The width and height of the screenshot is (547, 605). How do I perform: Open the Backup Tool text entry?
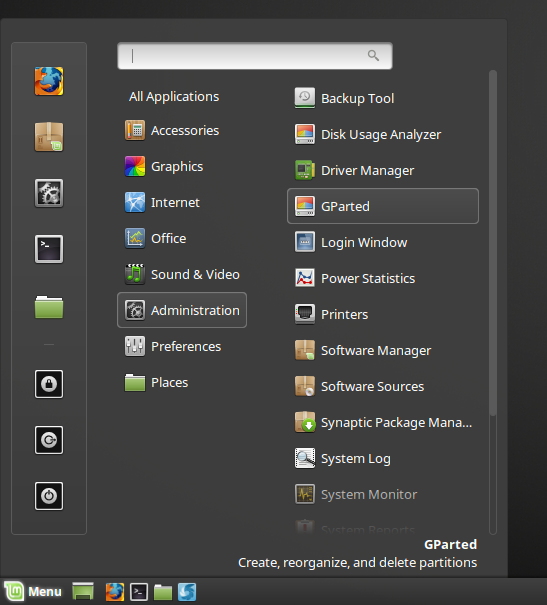click(x=357, y=98)
